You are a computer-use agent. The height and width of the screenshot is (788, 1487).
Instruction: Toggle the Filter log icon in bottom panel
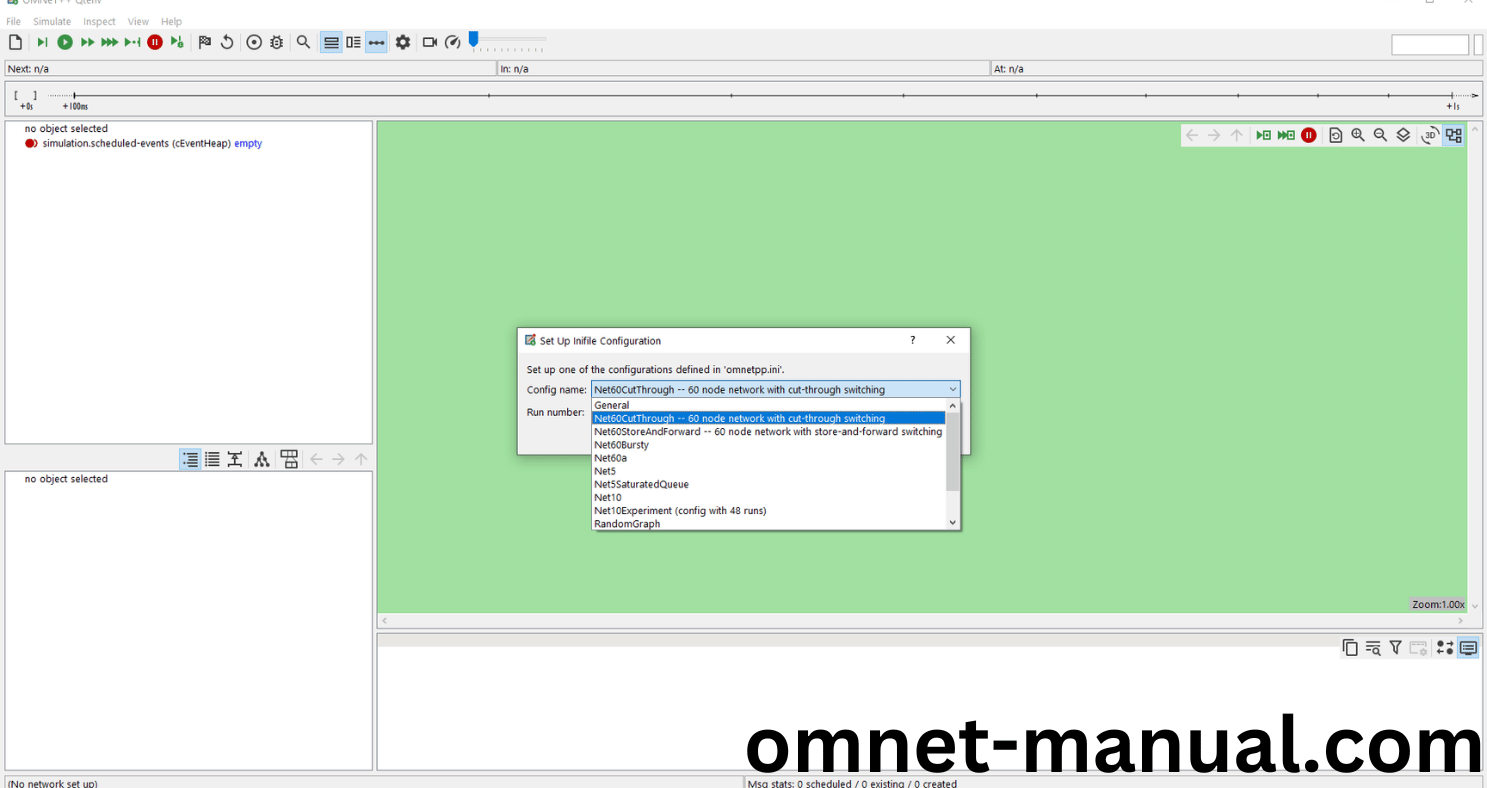click(1396, 647)
